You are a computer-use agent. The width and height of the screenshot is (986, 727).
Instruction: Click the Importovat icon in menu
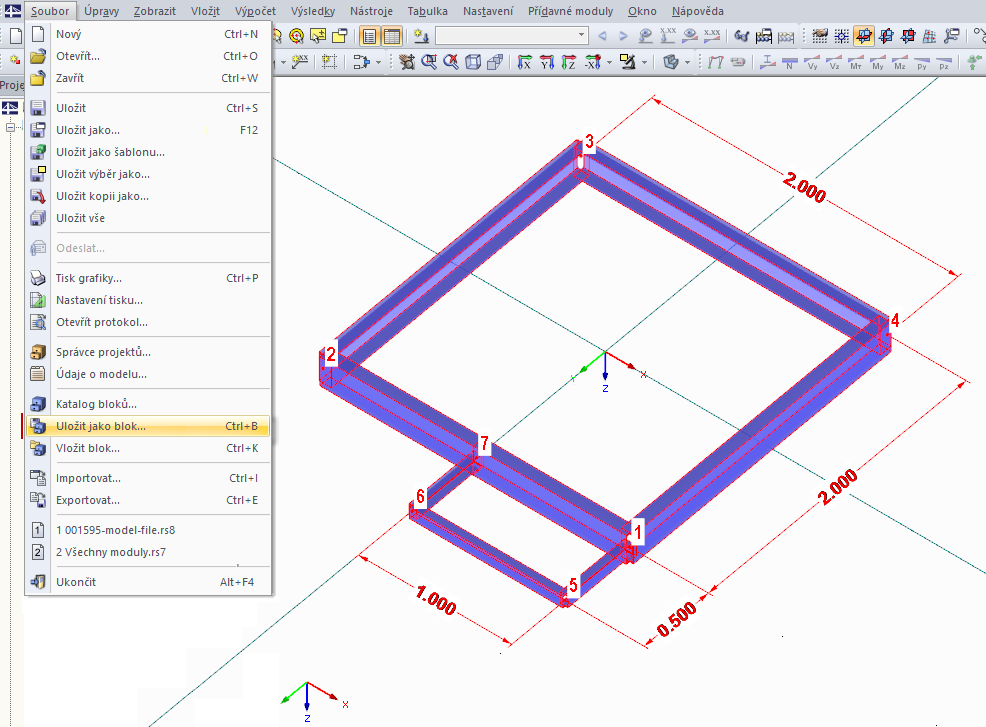click(38, 479)
